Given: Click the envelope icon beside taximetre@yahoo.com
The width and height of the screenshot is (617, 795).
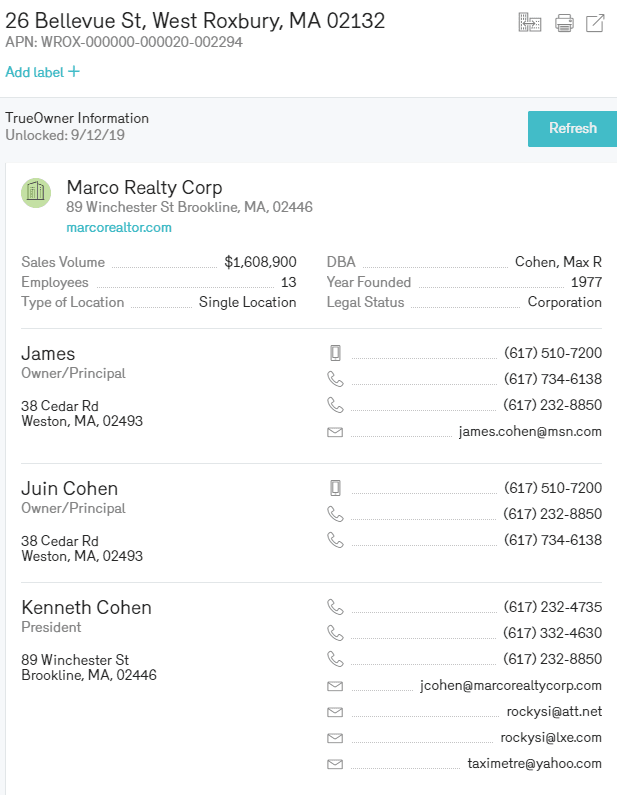Looking at the screenshot, I should (x=335, y=764).
